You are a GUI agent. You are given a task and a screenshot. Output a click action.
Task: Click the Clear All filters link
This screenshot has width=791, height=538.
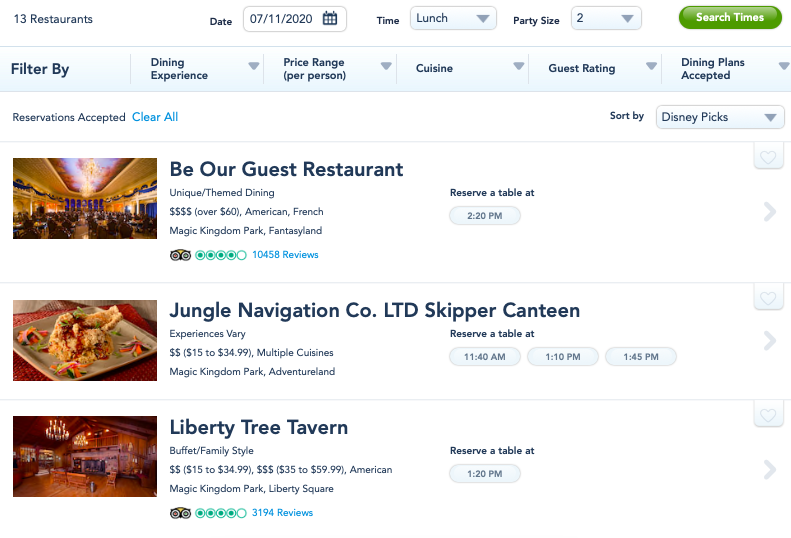(155, 117)
